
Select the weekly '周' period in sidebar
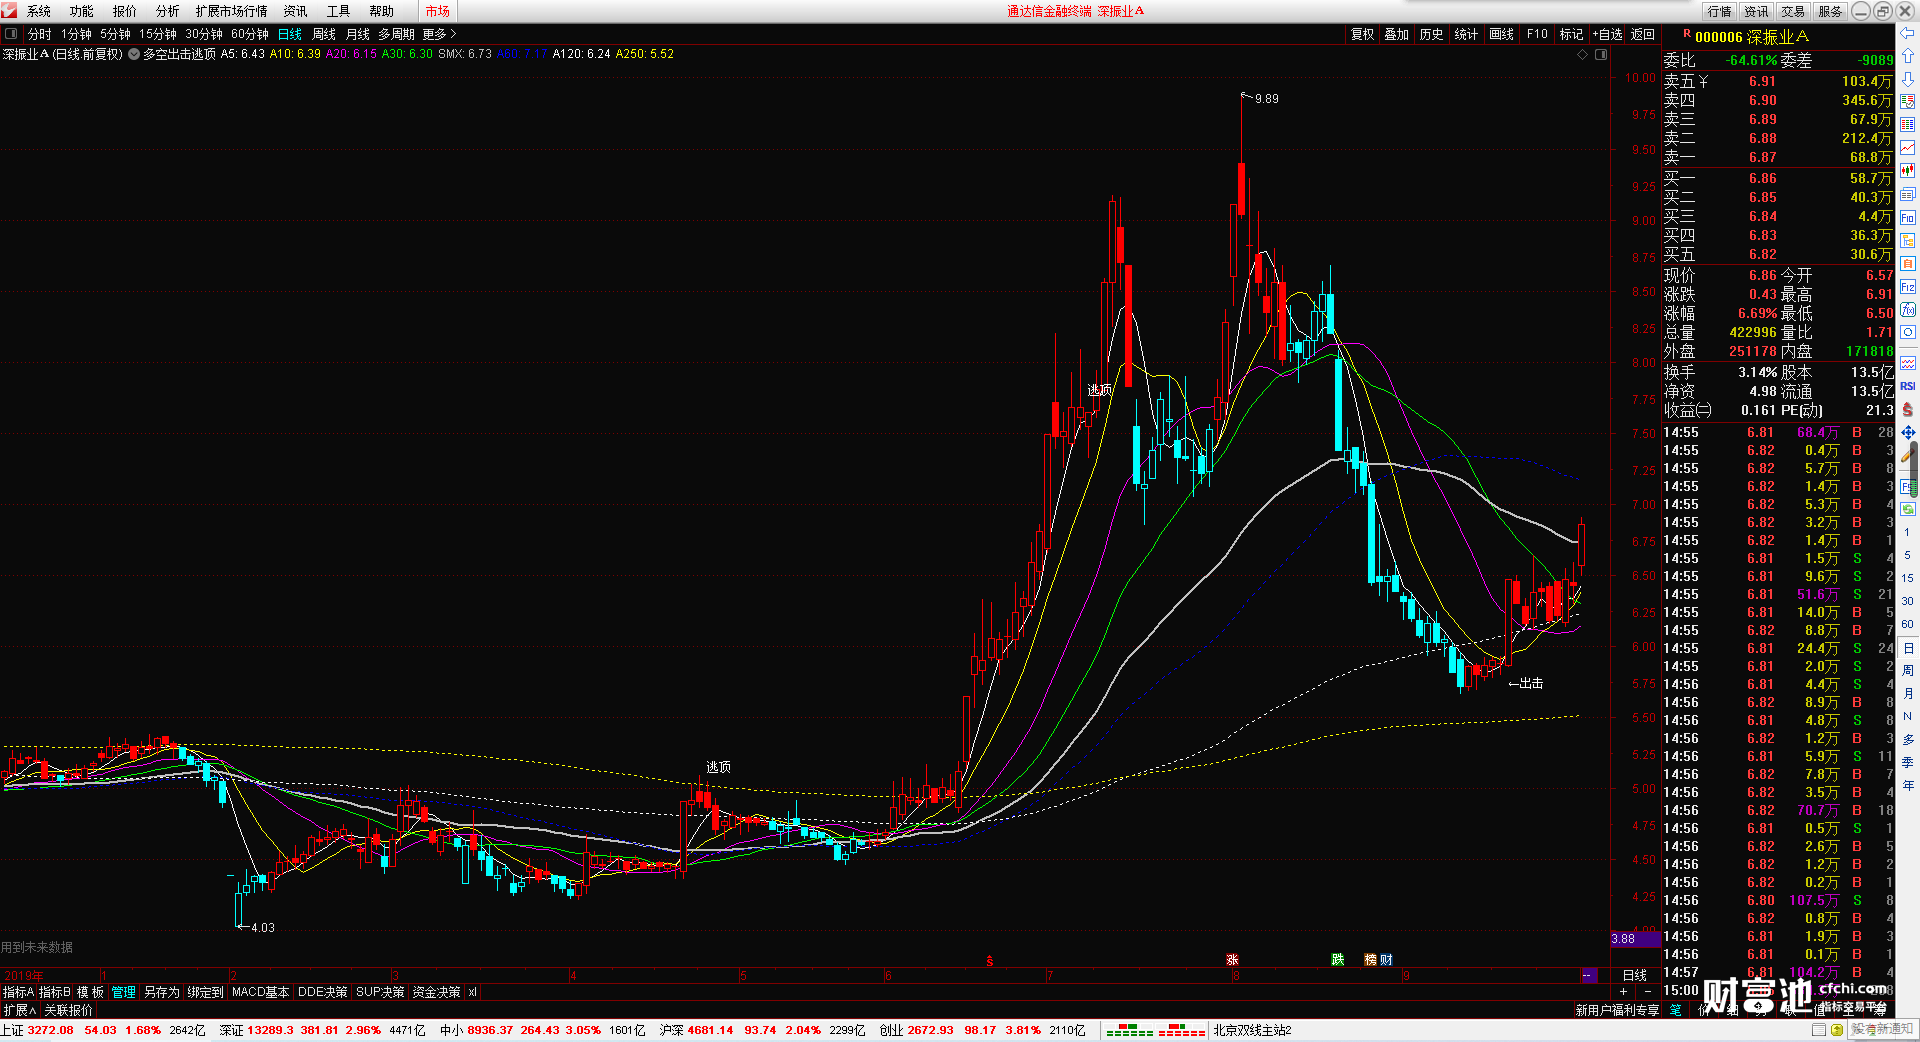click(1908, 671)
